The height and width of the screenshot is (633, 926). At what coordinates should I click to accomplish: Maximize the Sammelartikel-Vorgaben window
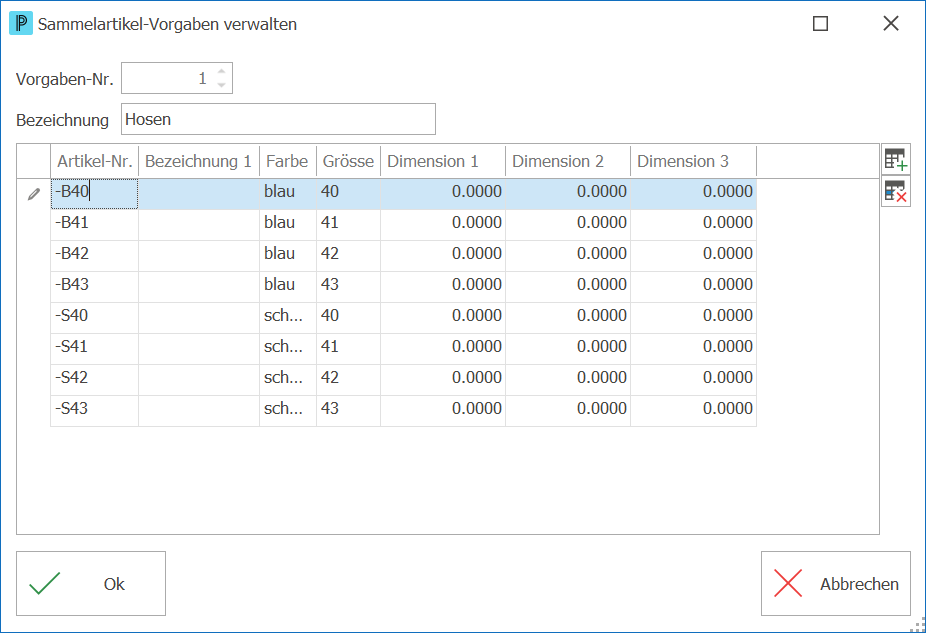pos(820,24)
